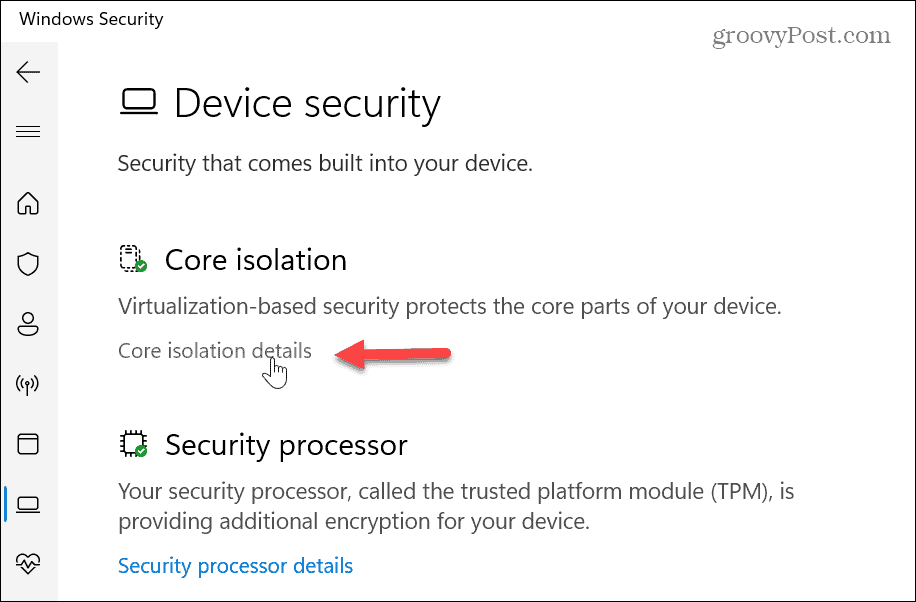Viewport: 916px width, 602px height.
Task: Click the green checkmark on Security processor
Action: pyautogui.click(x=142, y=453)
